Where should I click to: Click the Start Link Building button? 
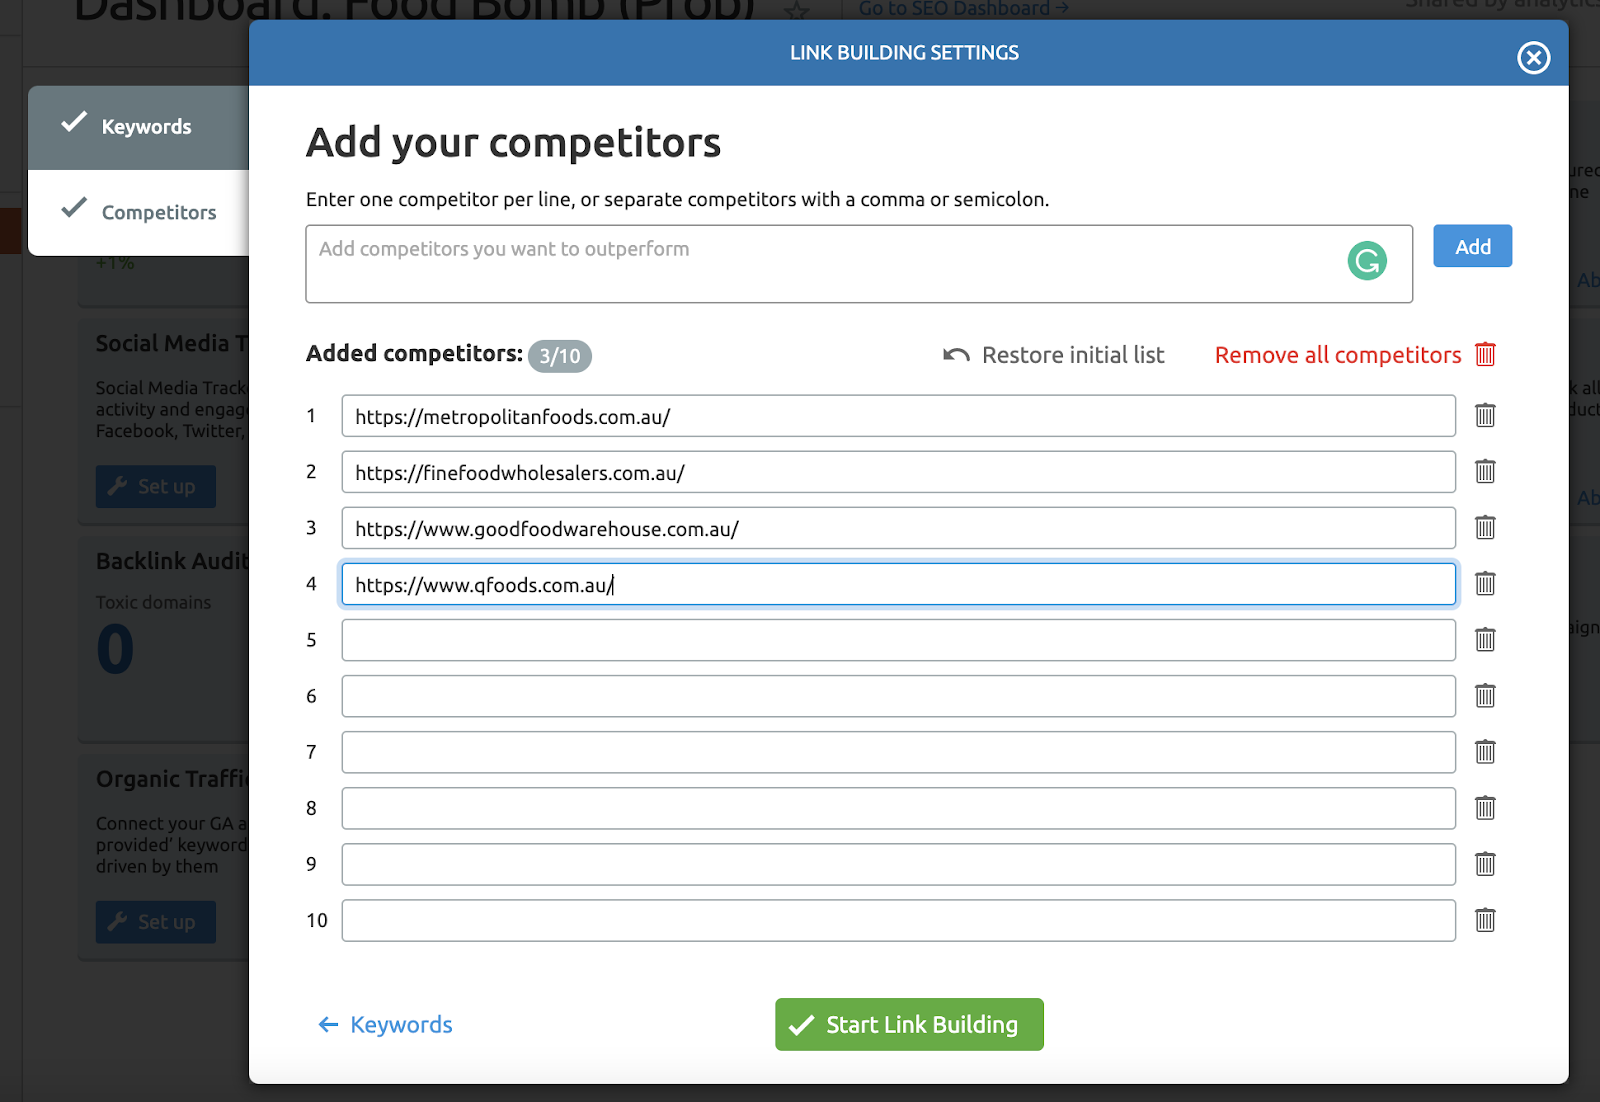(x=909, y=1024)
